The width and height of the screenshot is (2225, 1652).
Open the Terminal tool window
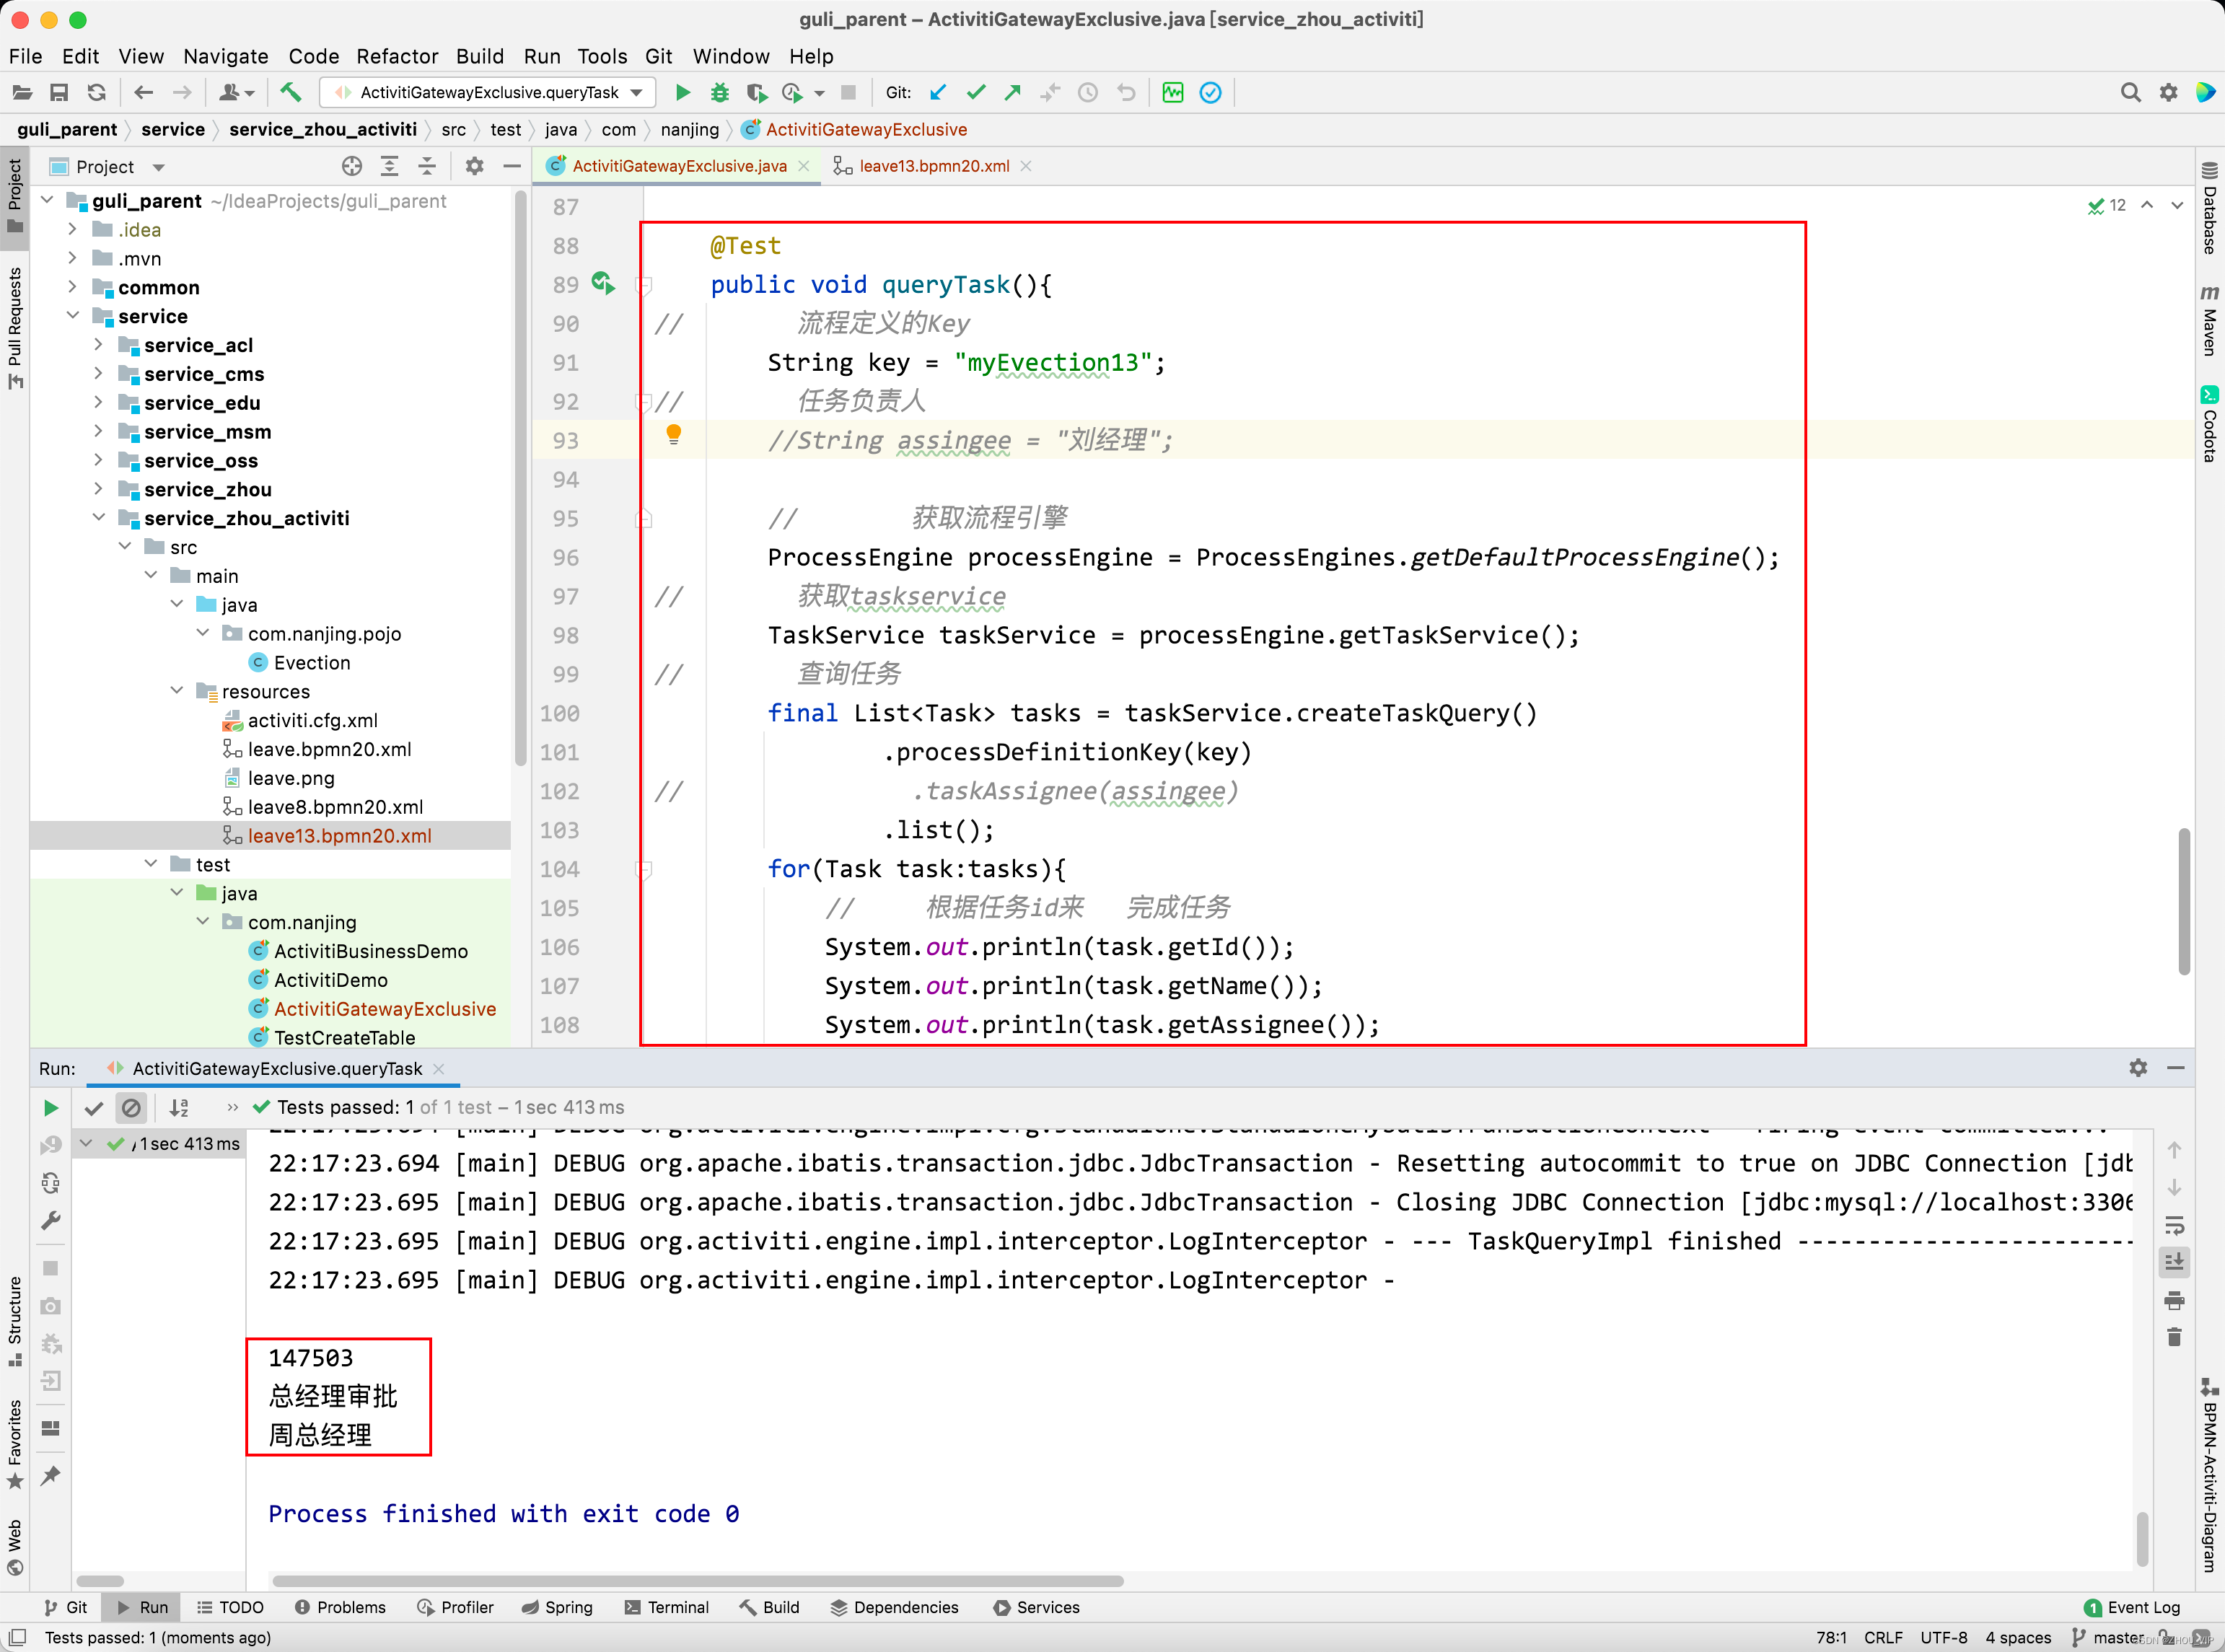tap(667, 1607)
